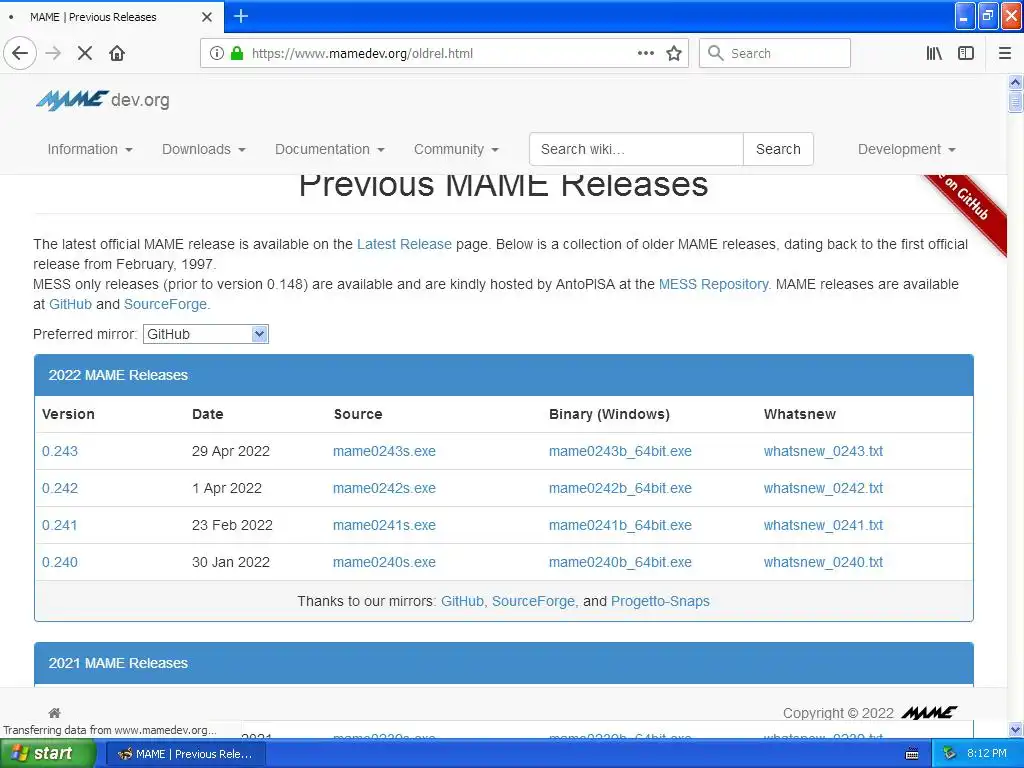
Task: Open whatsnew_0241.txt
Action: click(824, 525)
